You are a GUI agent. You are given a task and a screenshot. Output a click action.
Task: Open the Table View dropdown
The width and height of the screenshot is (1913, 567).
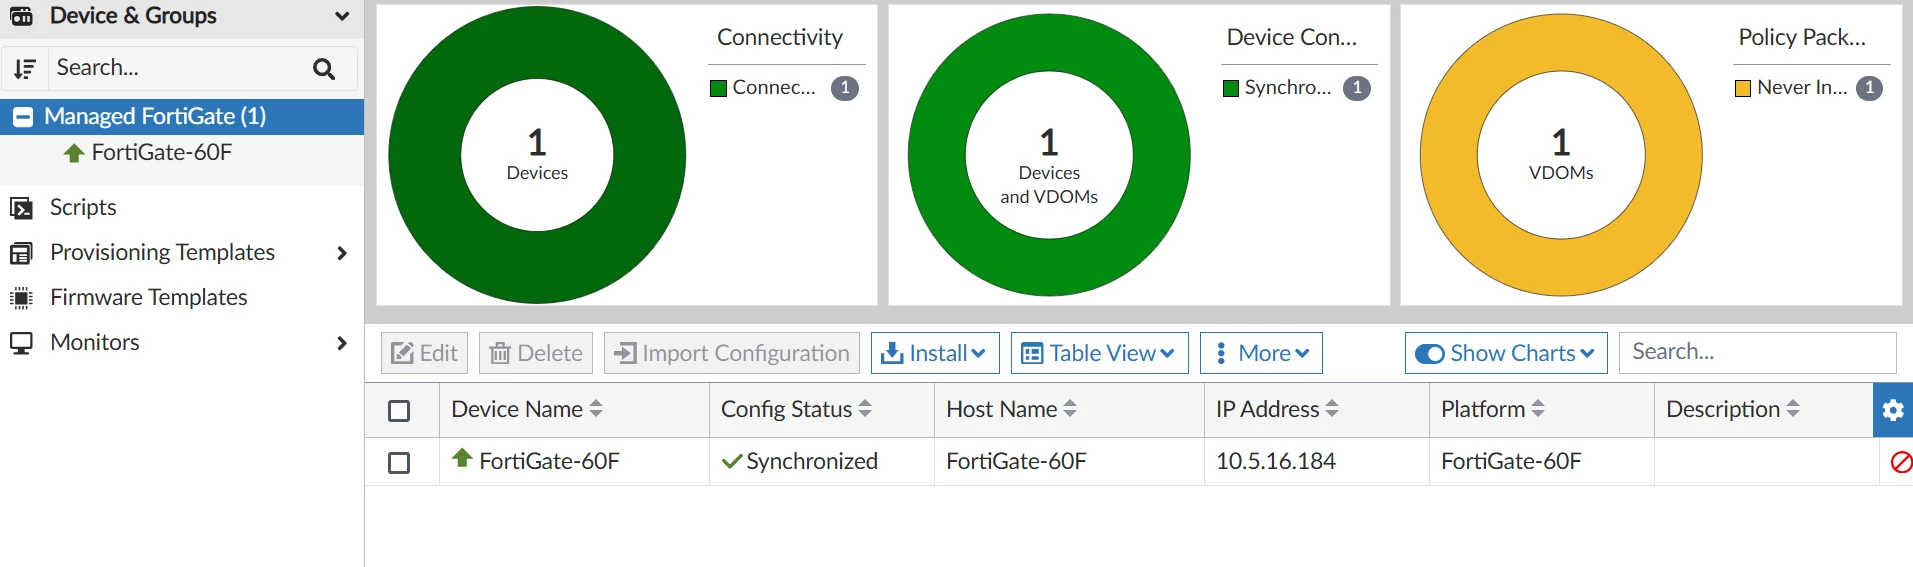[1100, 353]
